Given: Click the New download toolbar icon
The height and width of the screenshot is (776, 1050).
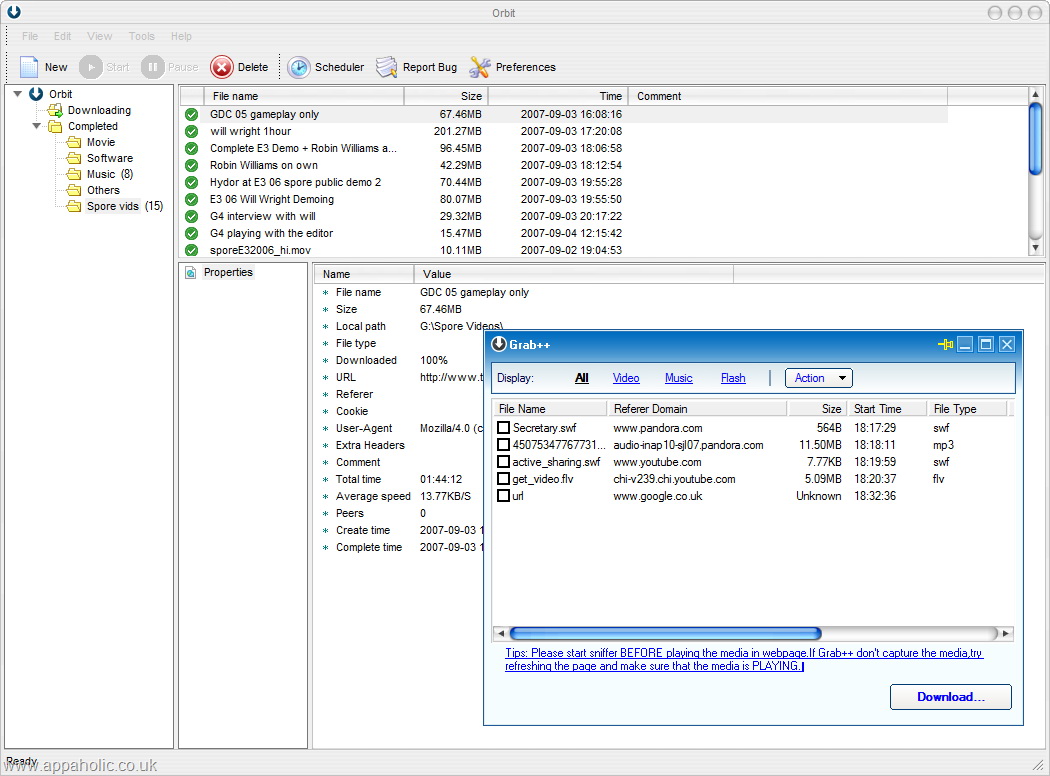Looking at the screenshot, I should point(29,67).
